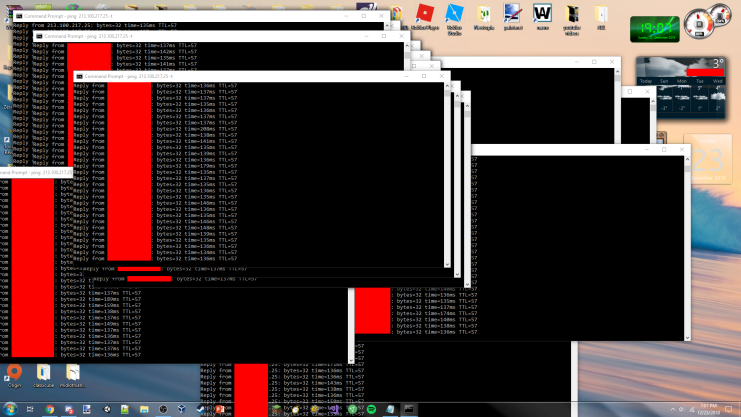Open Google Chrome from the taskbar
This screenshot has height=417, width=741.
coord(49,409)
